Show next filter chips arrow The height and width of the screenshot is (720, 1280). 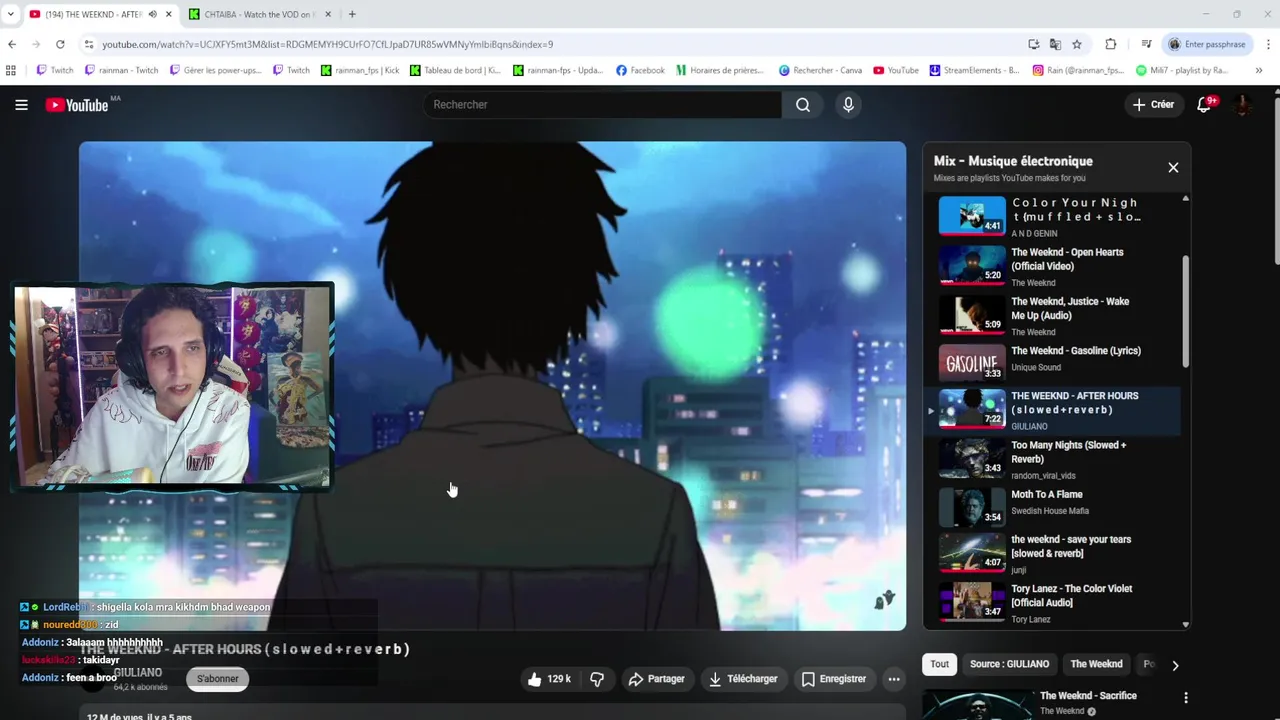(1175, 665)
